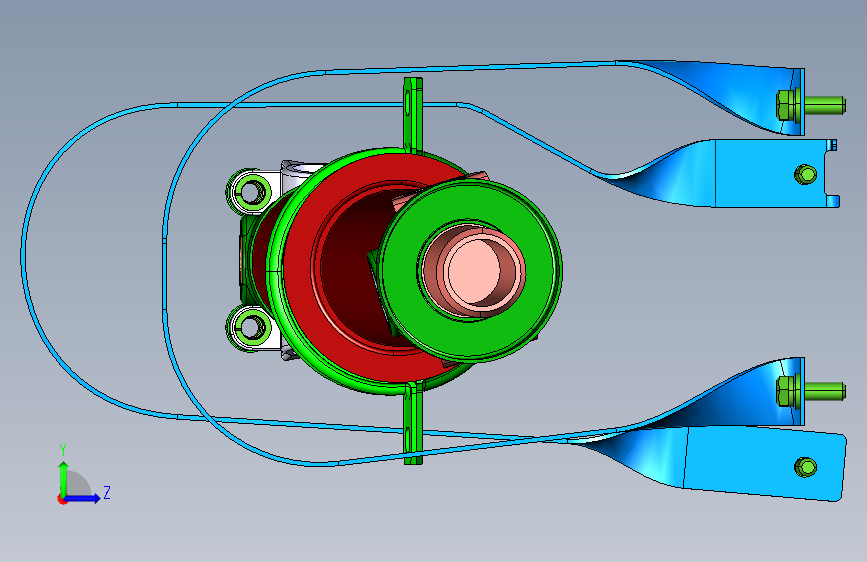Click the green Y axis arrow of the triad
This screenshot has width=867, height=562.
pos(64,478)
